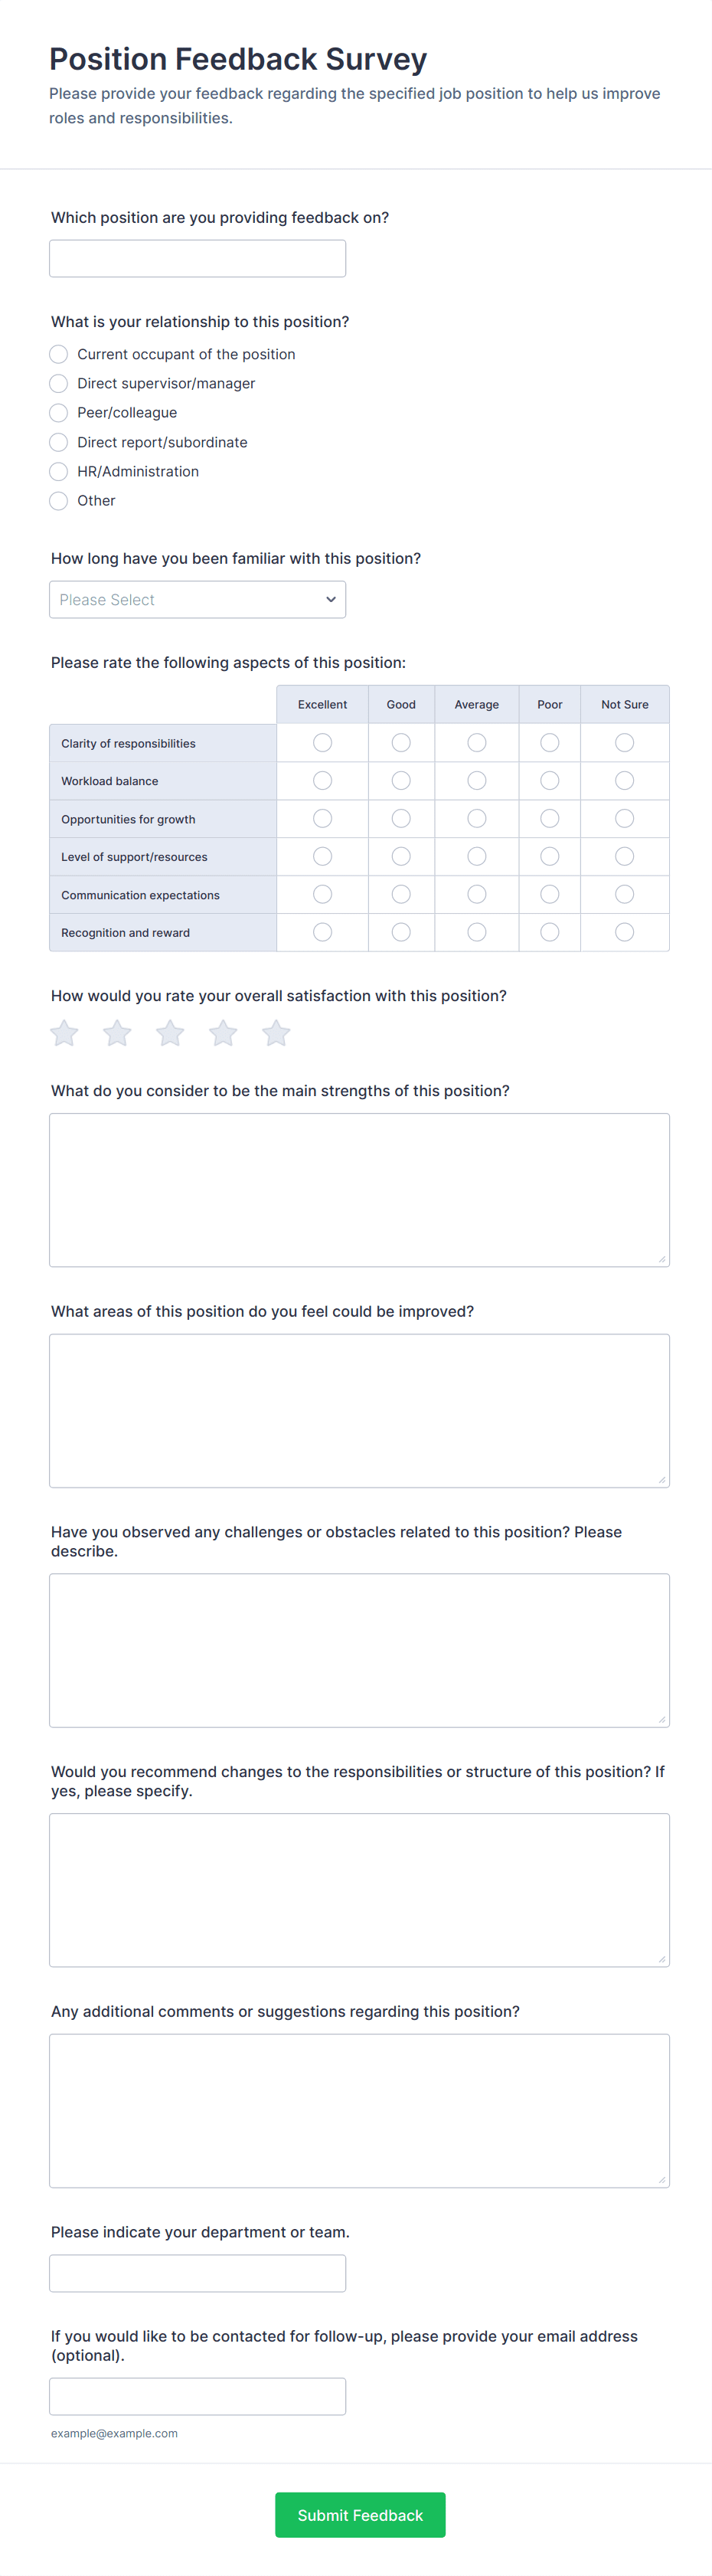Pick 'HR/Administration' as relationship

[59, 471]
